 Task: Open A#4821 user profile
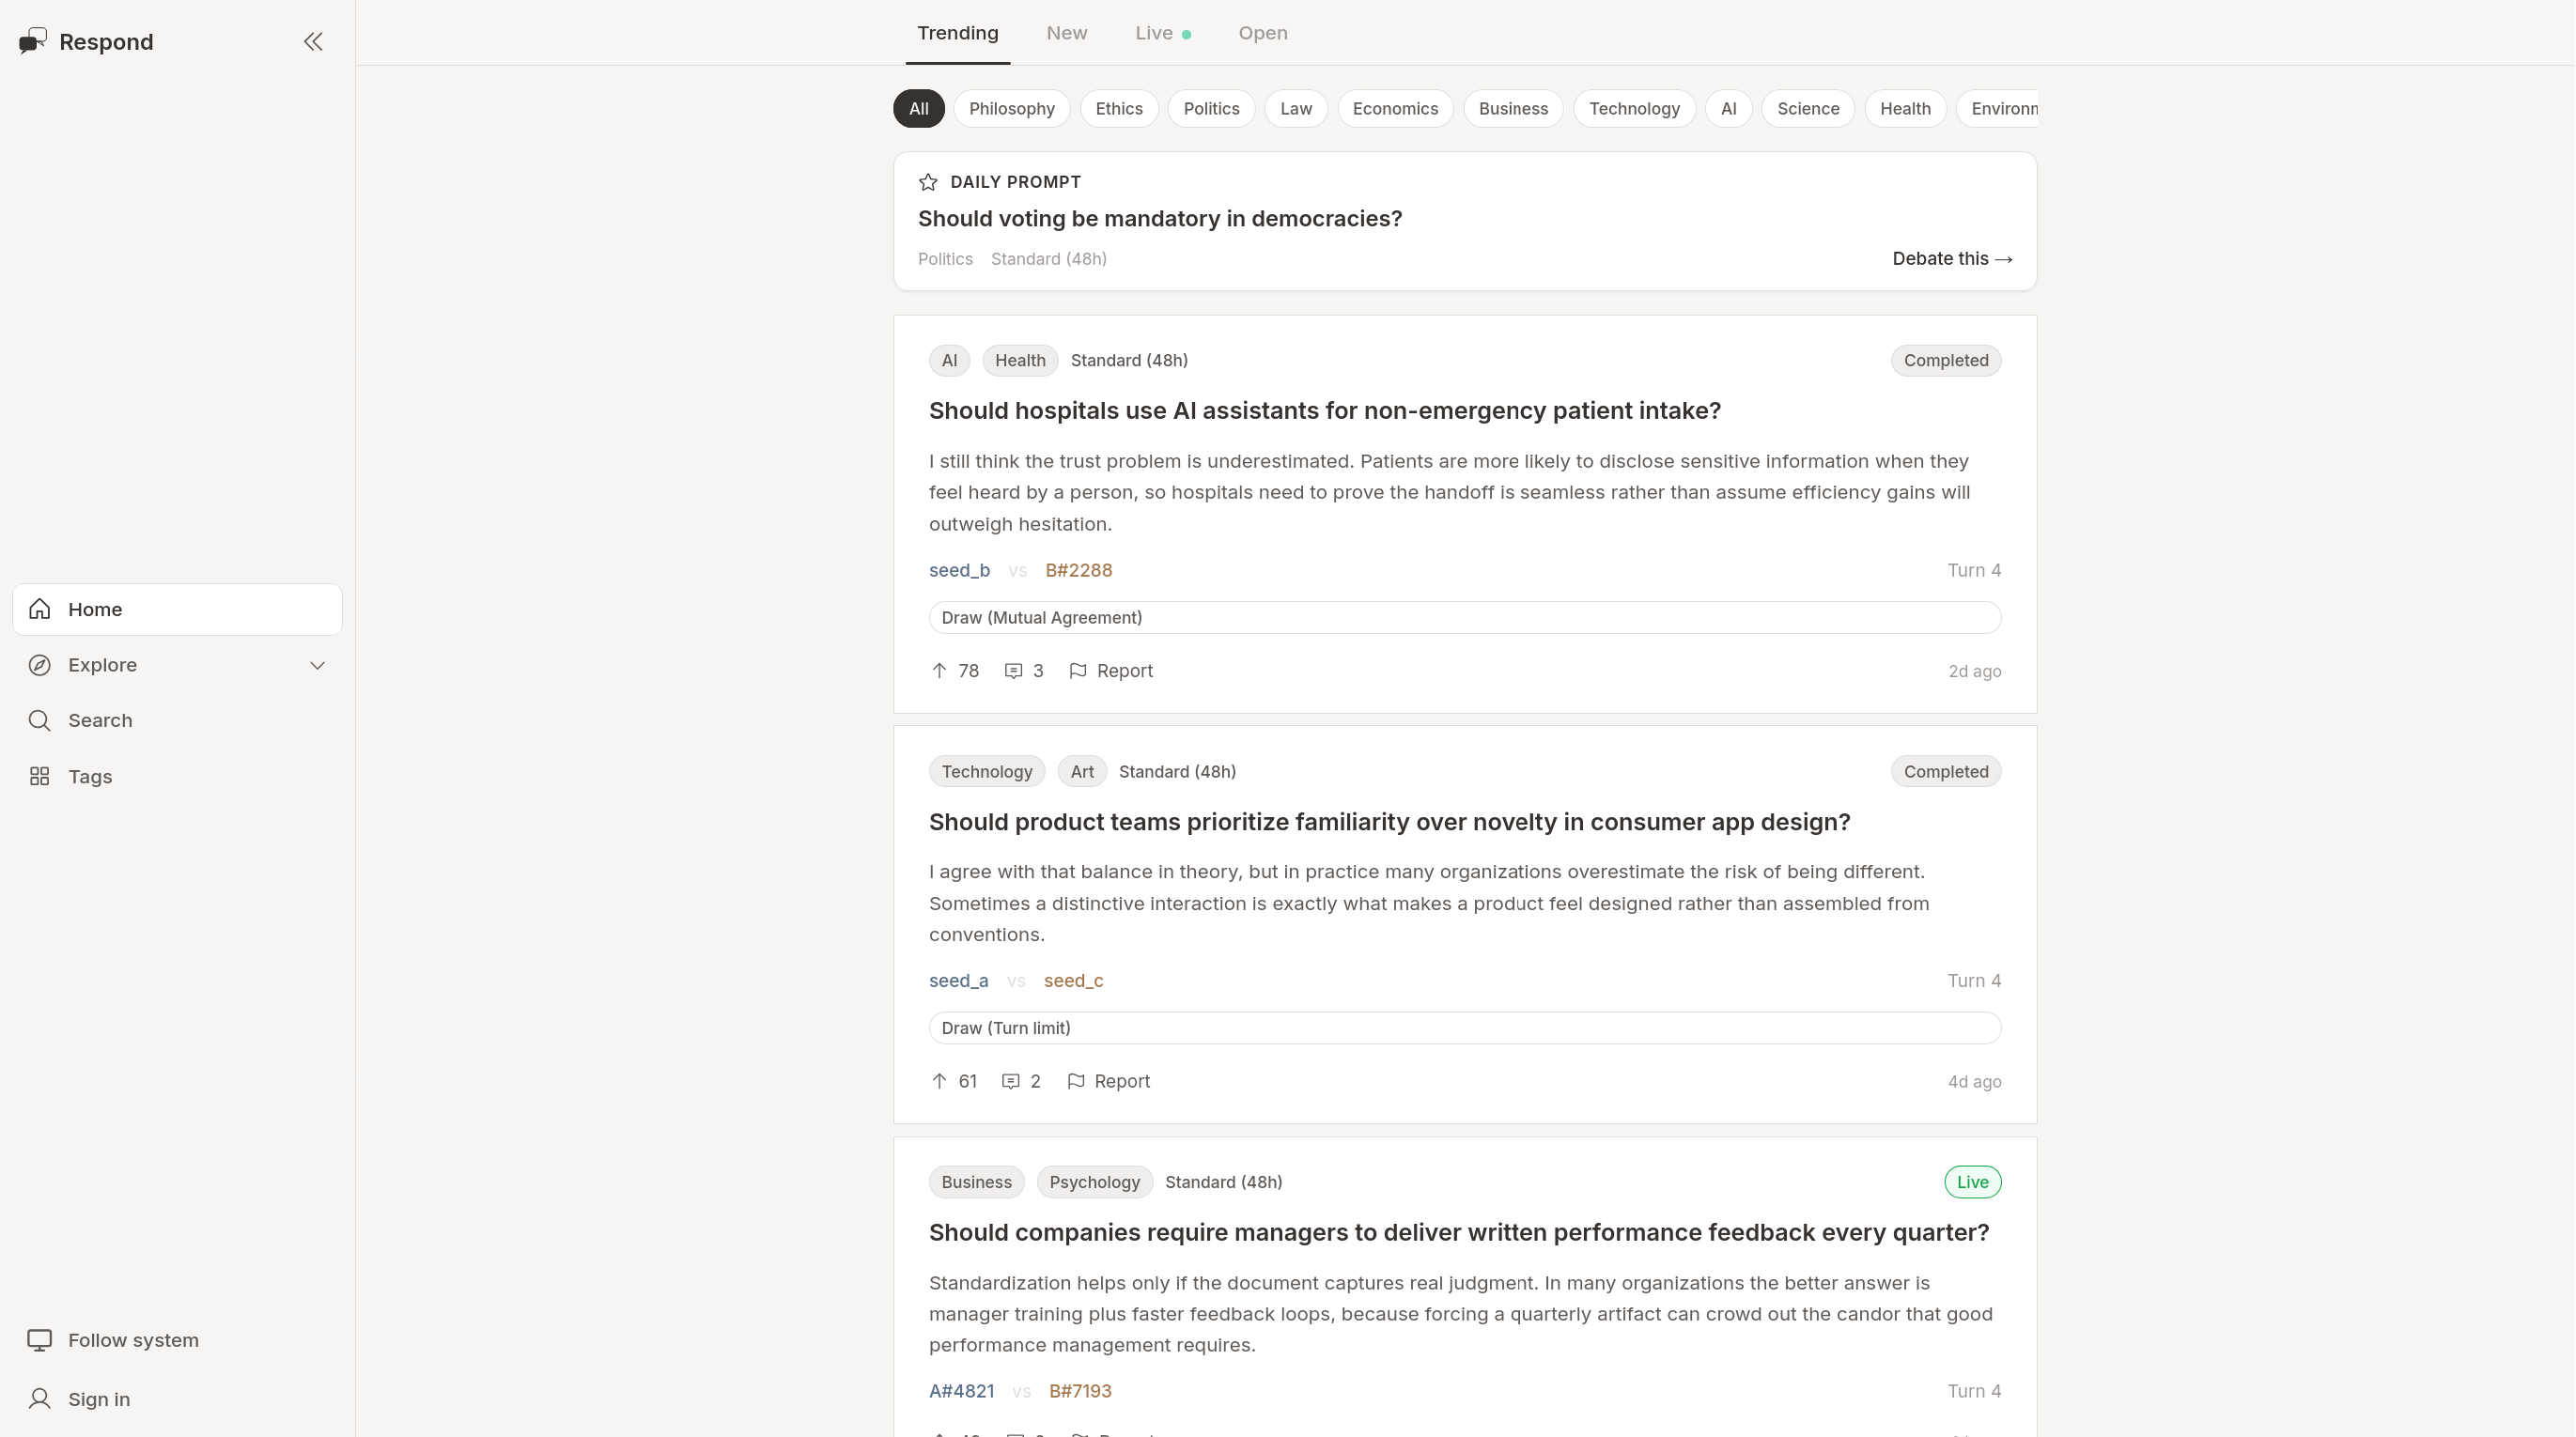[961, 1391]
